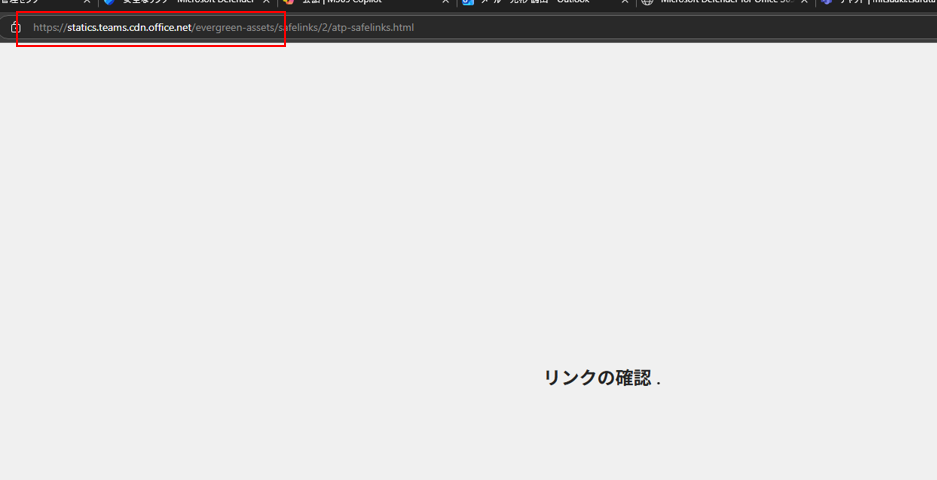Close the leftmost browser tab

[x=87, y=2]
